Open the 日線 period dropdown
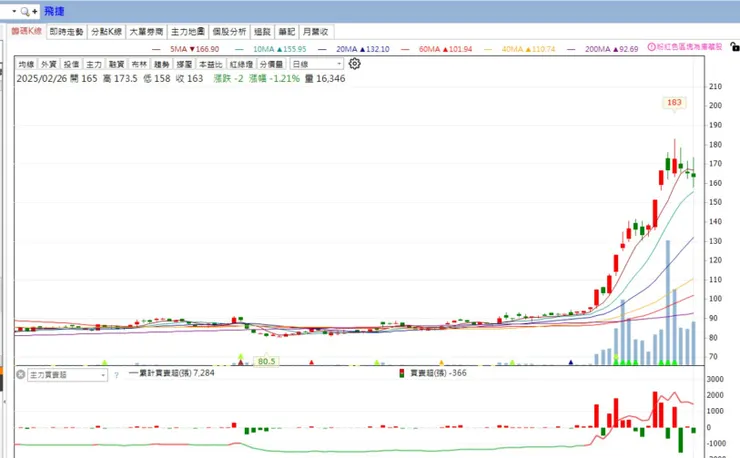This screenshot has height=458, width=740. click(317, 64)
